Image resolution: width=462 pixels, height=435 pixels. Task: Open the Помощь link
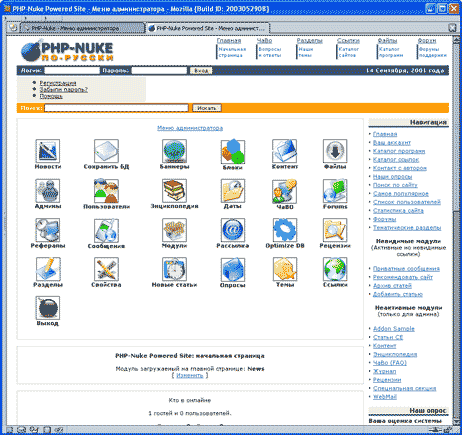[51, 96]
